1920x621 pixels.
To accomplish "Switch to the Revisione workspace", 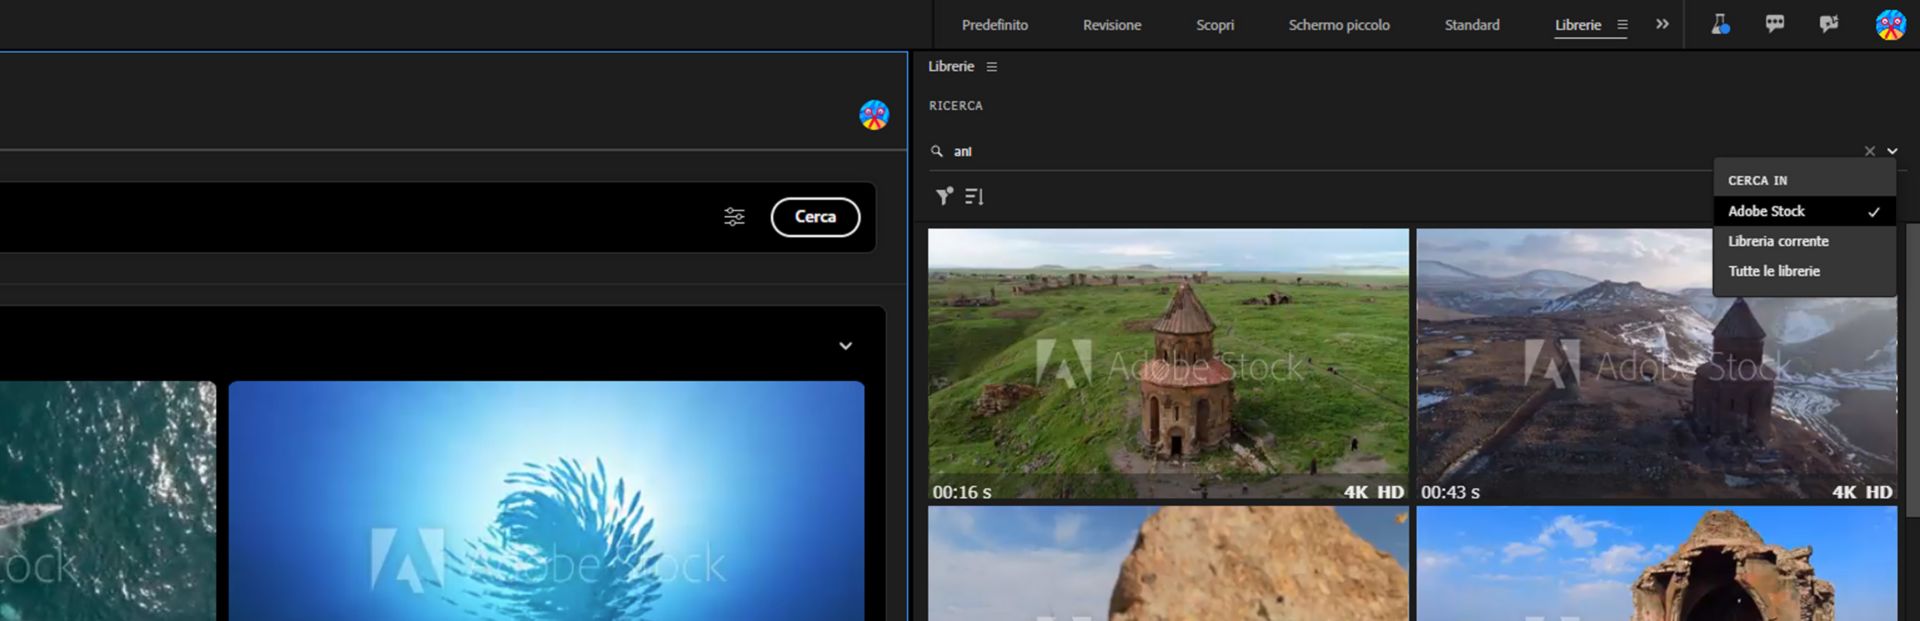I will tap(1111, 25).
